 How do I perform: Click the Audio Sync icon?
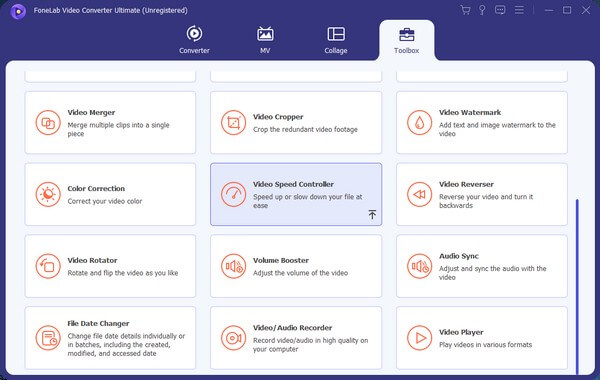[419, 266]
